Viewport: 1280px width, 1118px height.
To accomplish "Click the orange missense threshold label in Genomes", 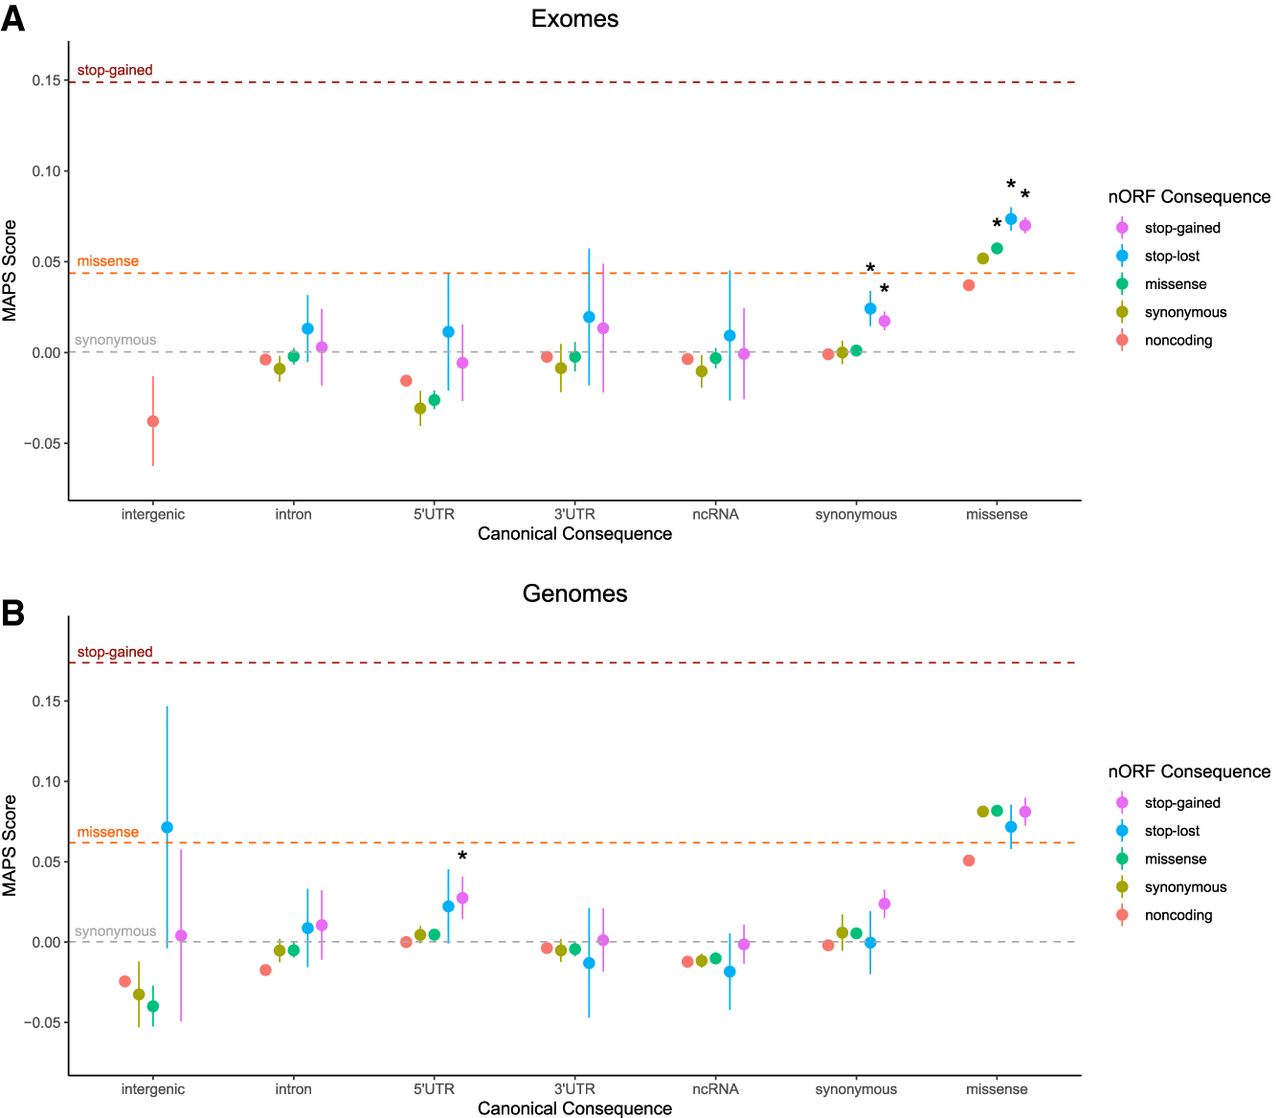I will tap(108, 832).
